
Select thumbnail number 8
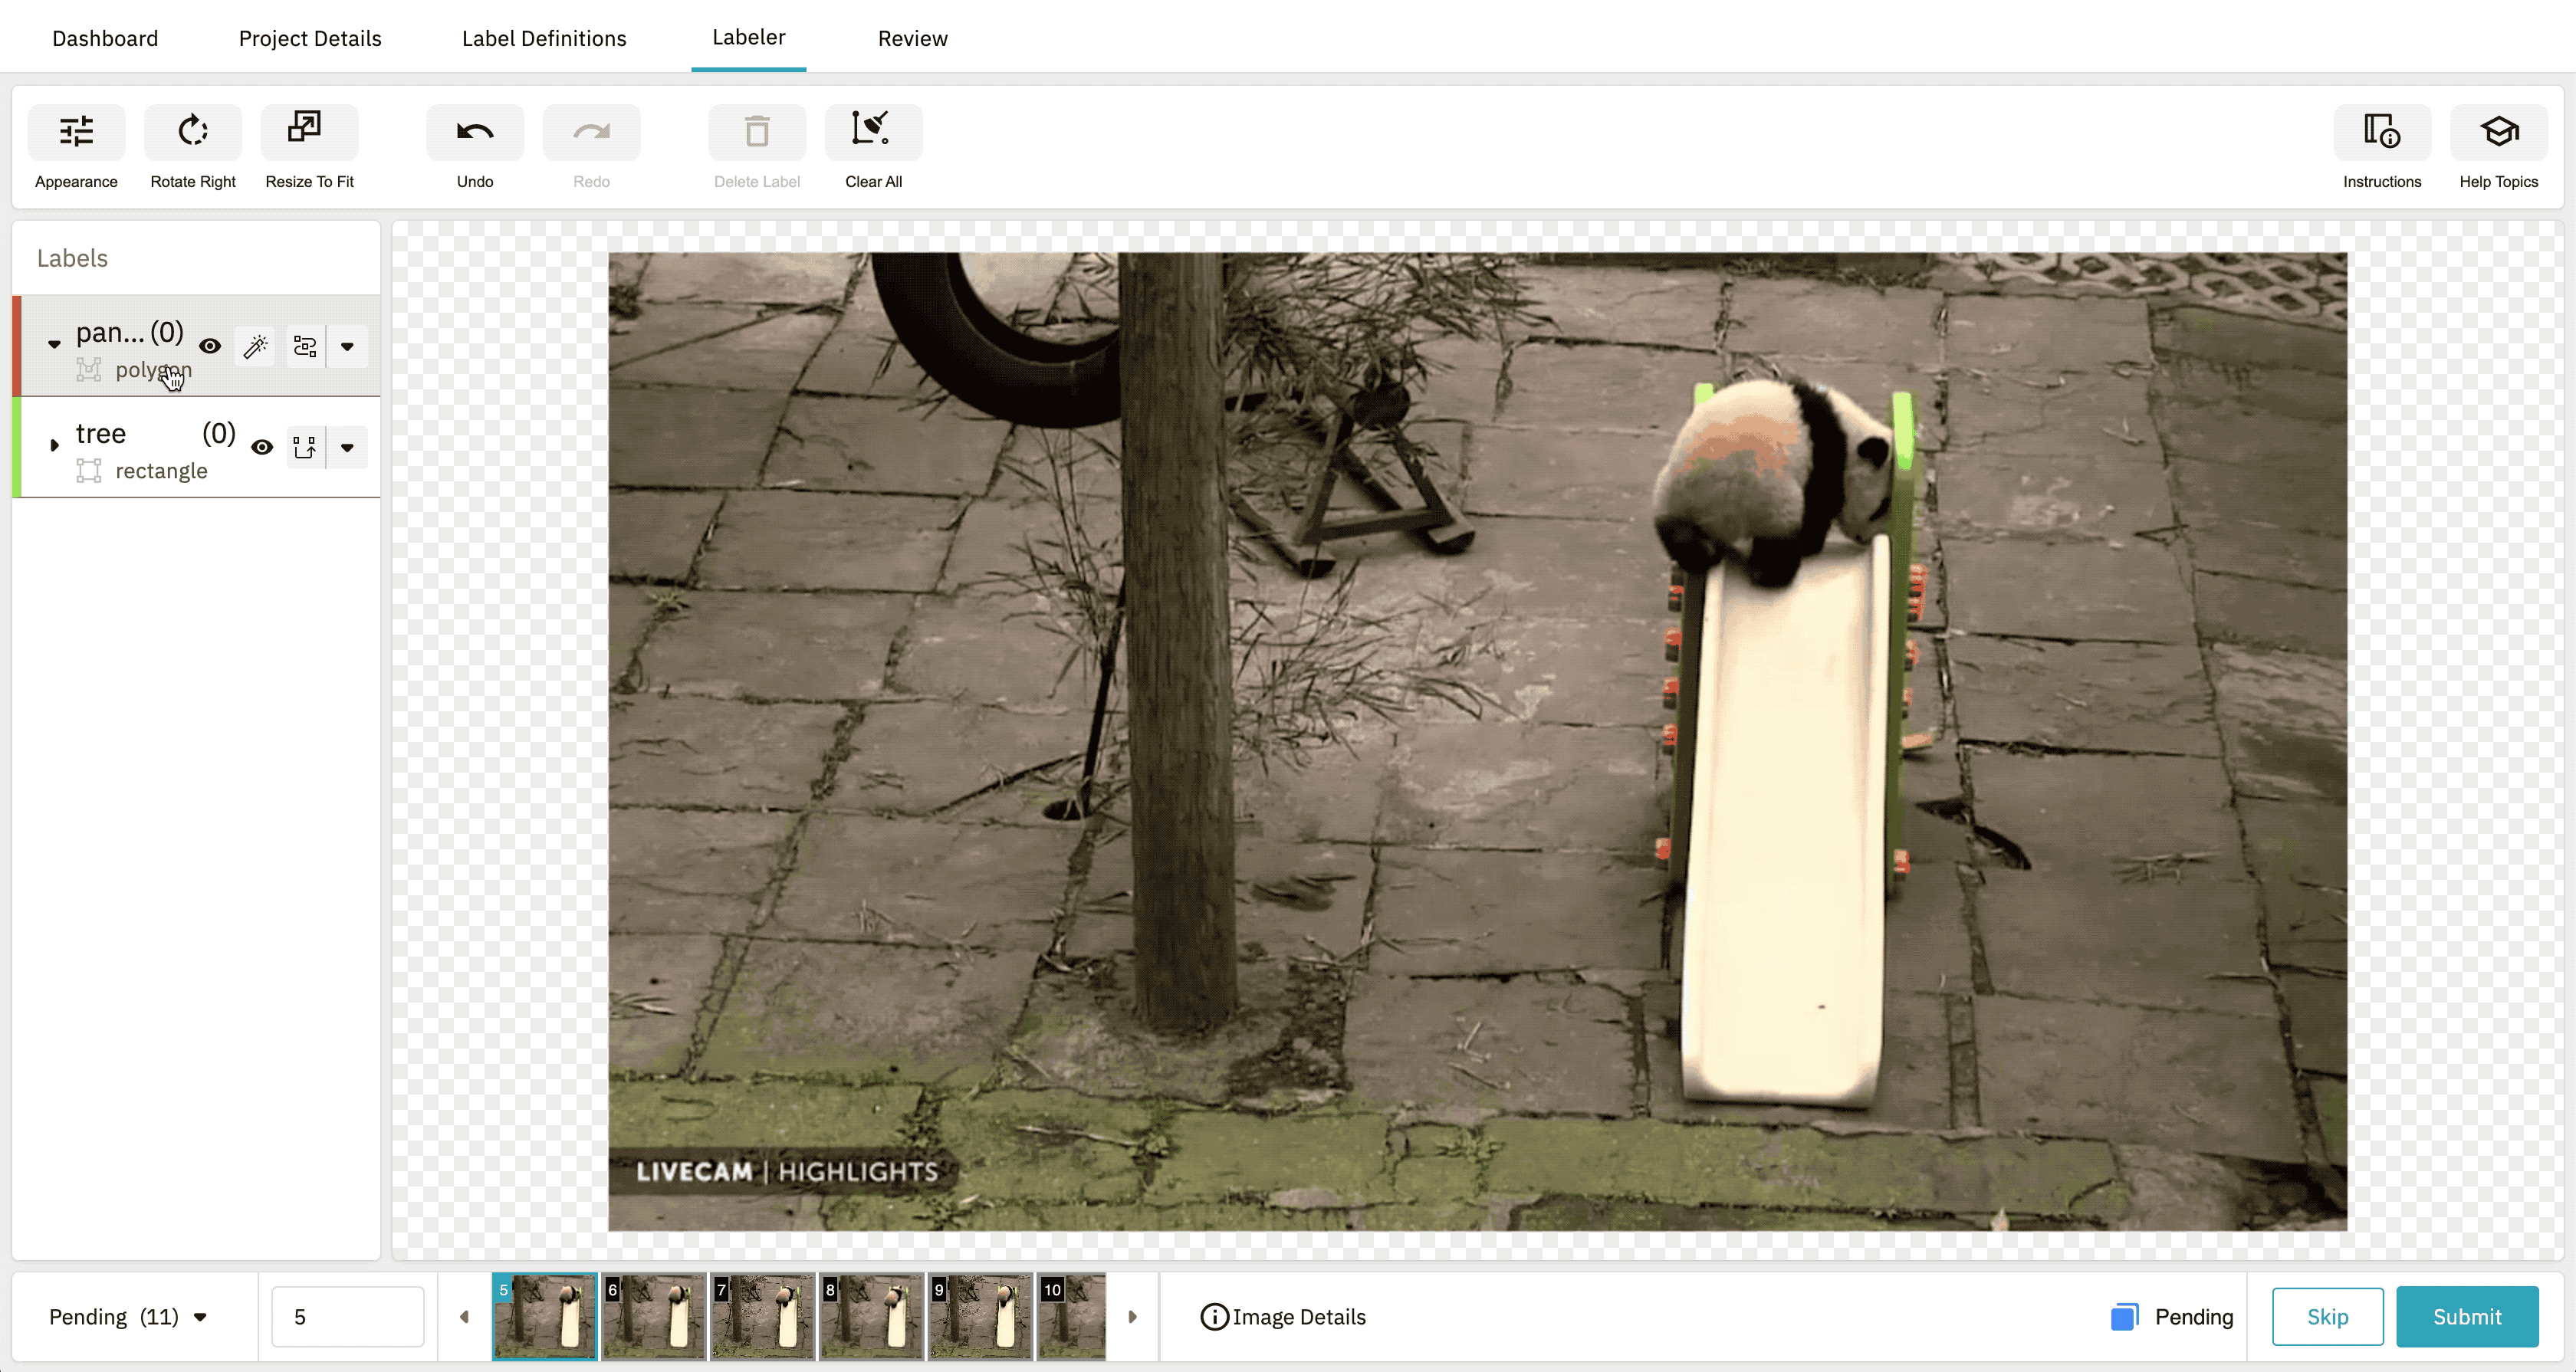pos(872,1317)
